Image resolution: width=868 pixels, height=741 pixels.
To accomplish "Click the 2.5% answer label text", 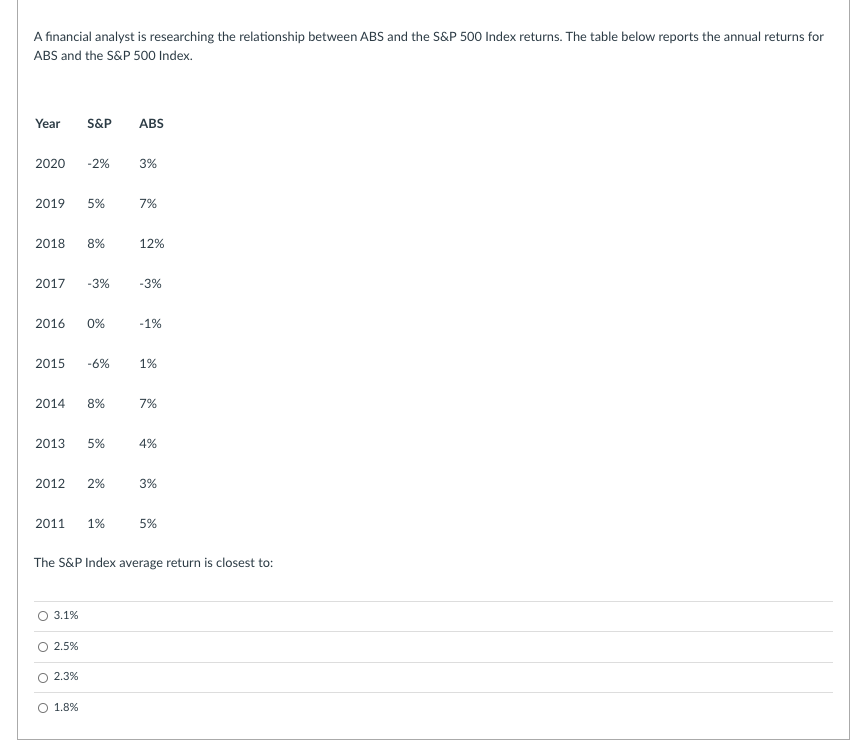I will click(x=66, y=646).
